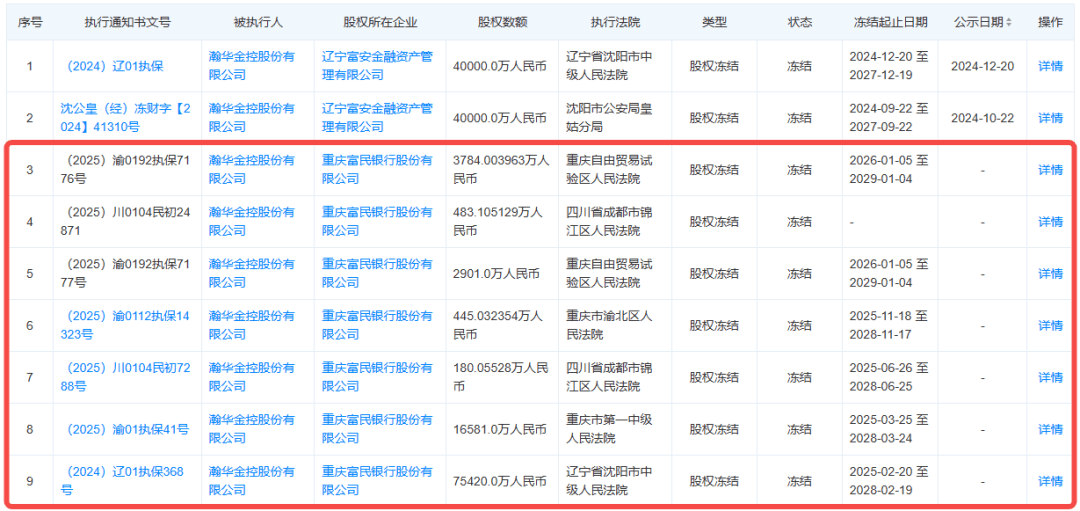The height and width of the screenshot is (511, 1080).
Task: Select court 重庆市第一中级人民法院
Action: [609, 429]
